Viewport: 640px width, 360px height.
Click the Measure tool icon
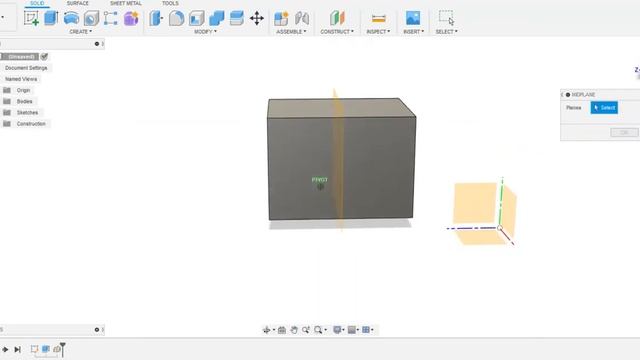pos(379,18)
